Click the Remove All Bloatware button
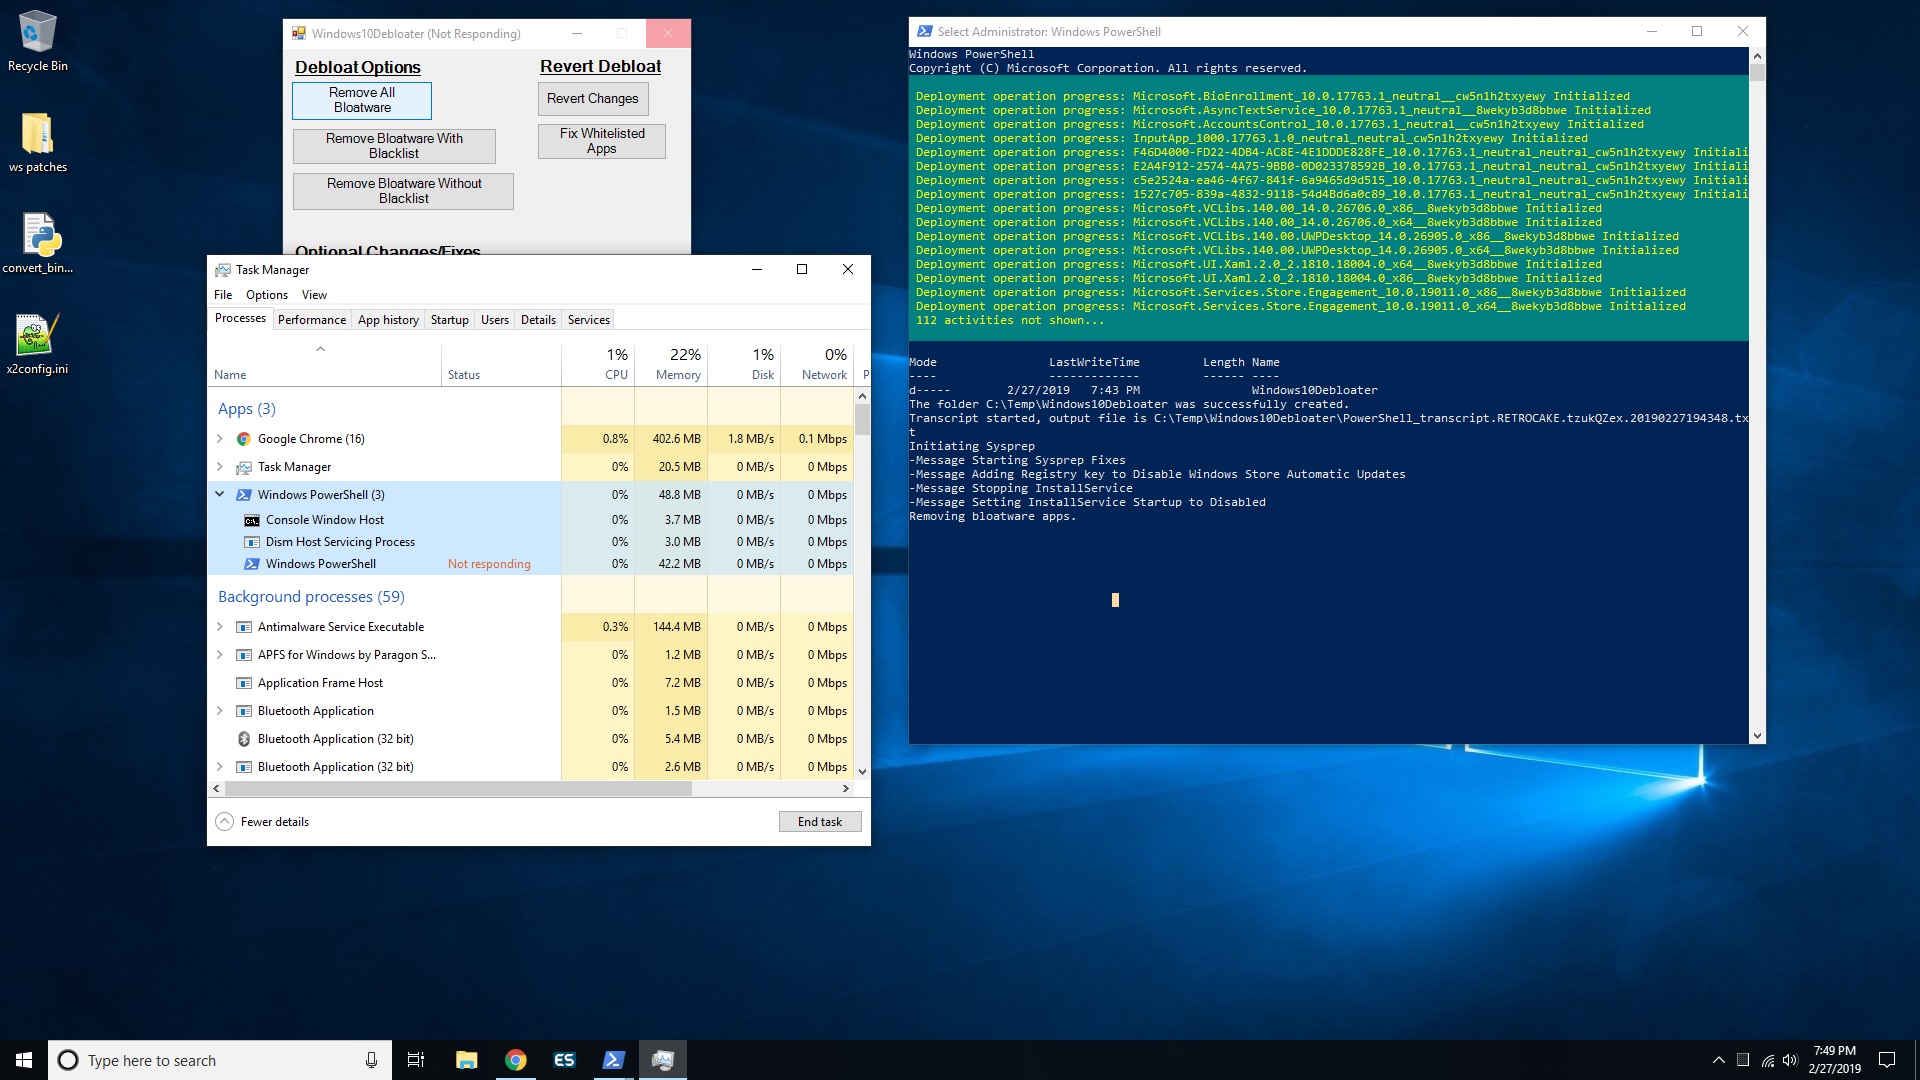Viewport: 1920px width, 1080px height. pyautogui.click(x=361, y=100)
